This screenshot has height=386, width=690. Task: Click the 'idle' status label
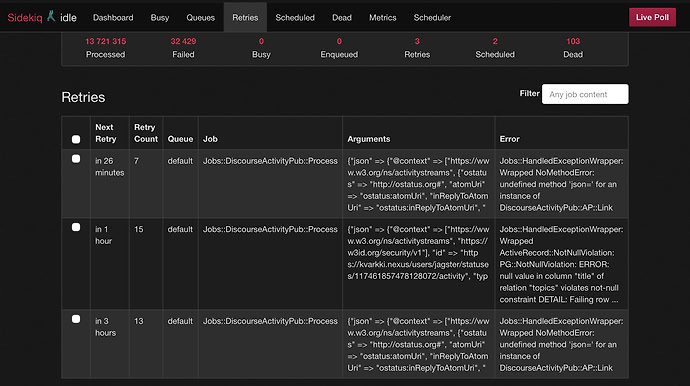(x=68, y=18)
